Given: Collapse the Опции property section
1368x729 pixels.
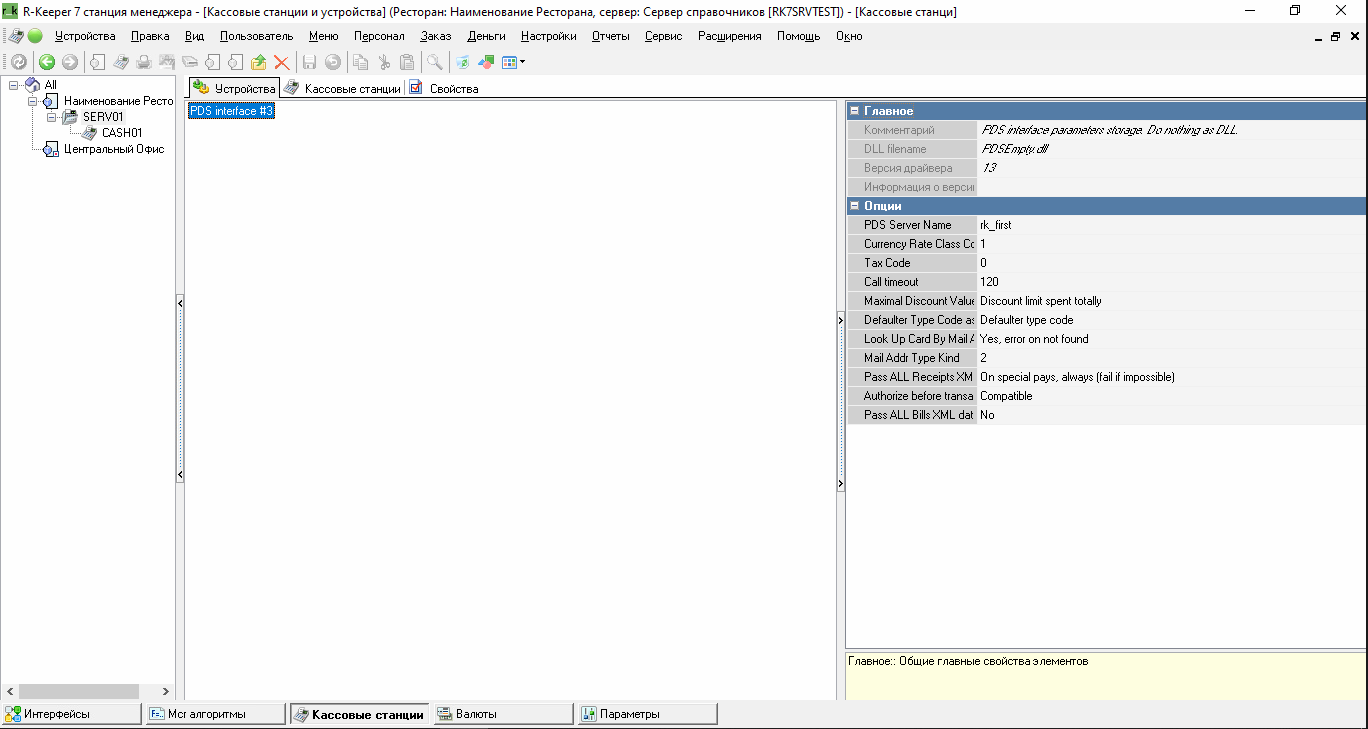Looking at the screenshot, I should point(855,206).
